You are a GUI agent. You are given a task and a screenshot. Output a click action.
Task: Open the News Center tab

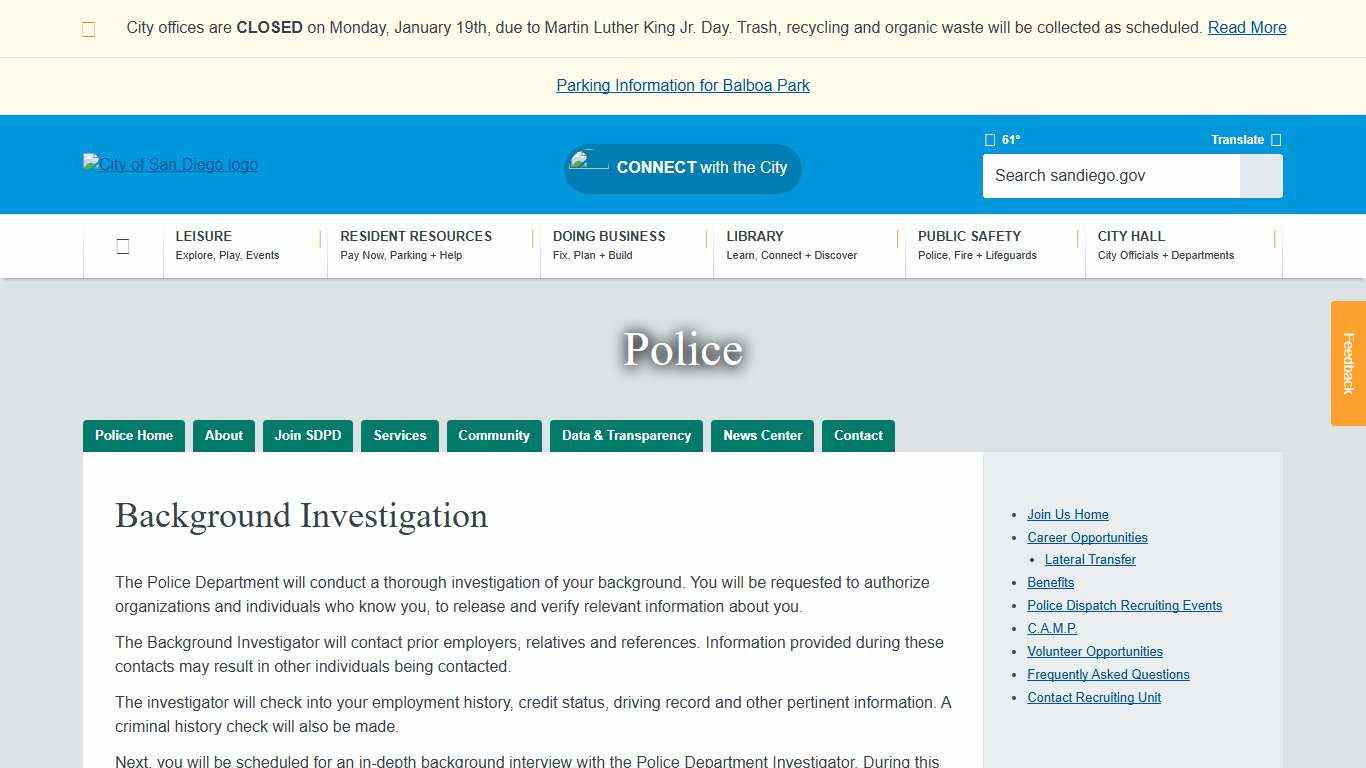coord(762,435)
